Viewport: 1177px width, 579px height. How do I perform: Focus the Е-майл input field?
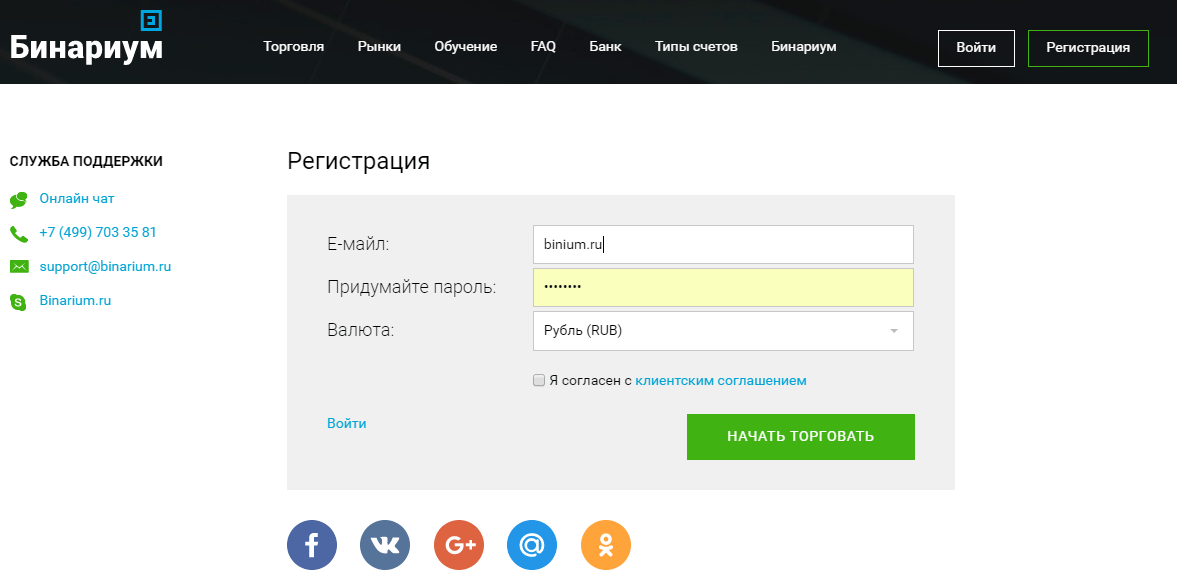[x=723, y=245]
